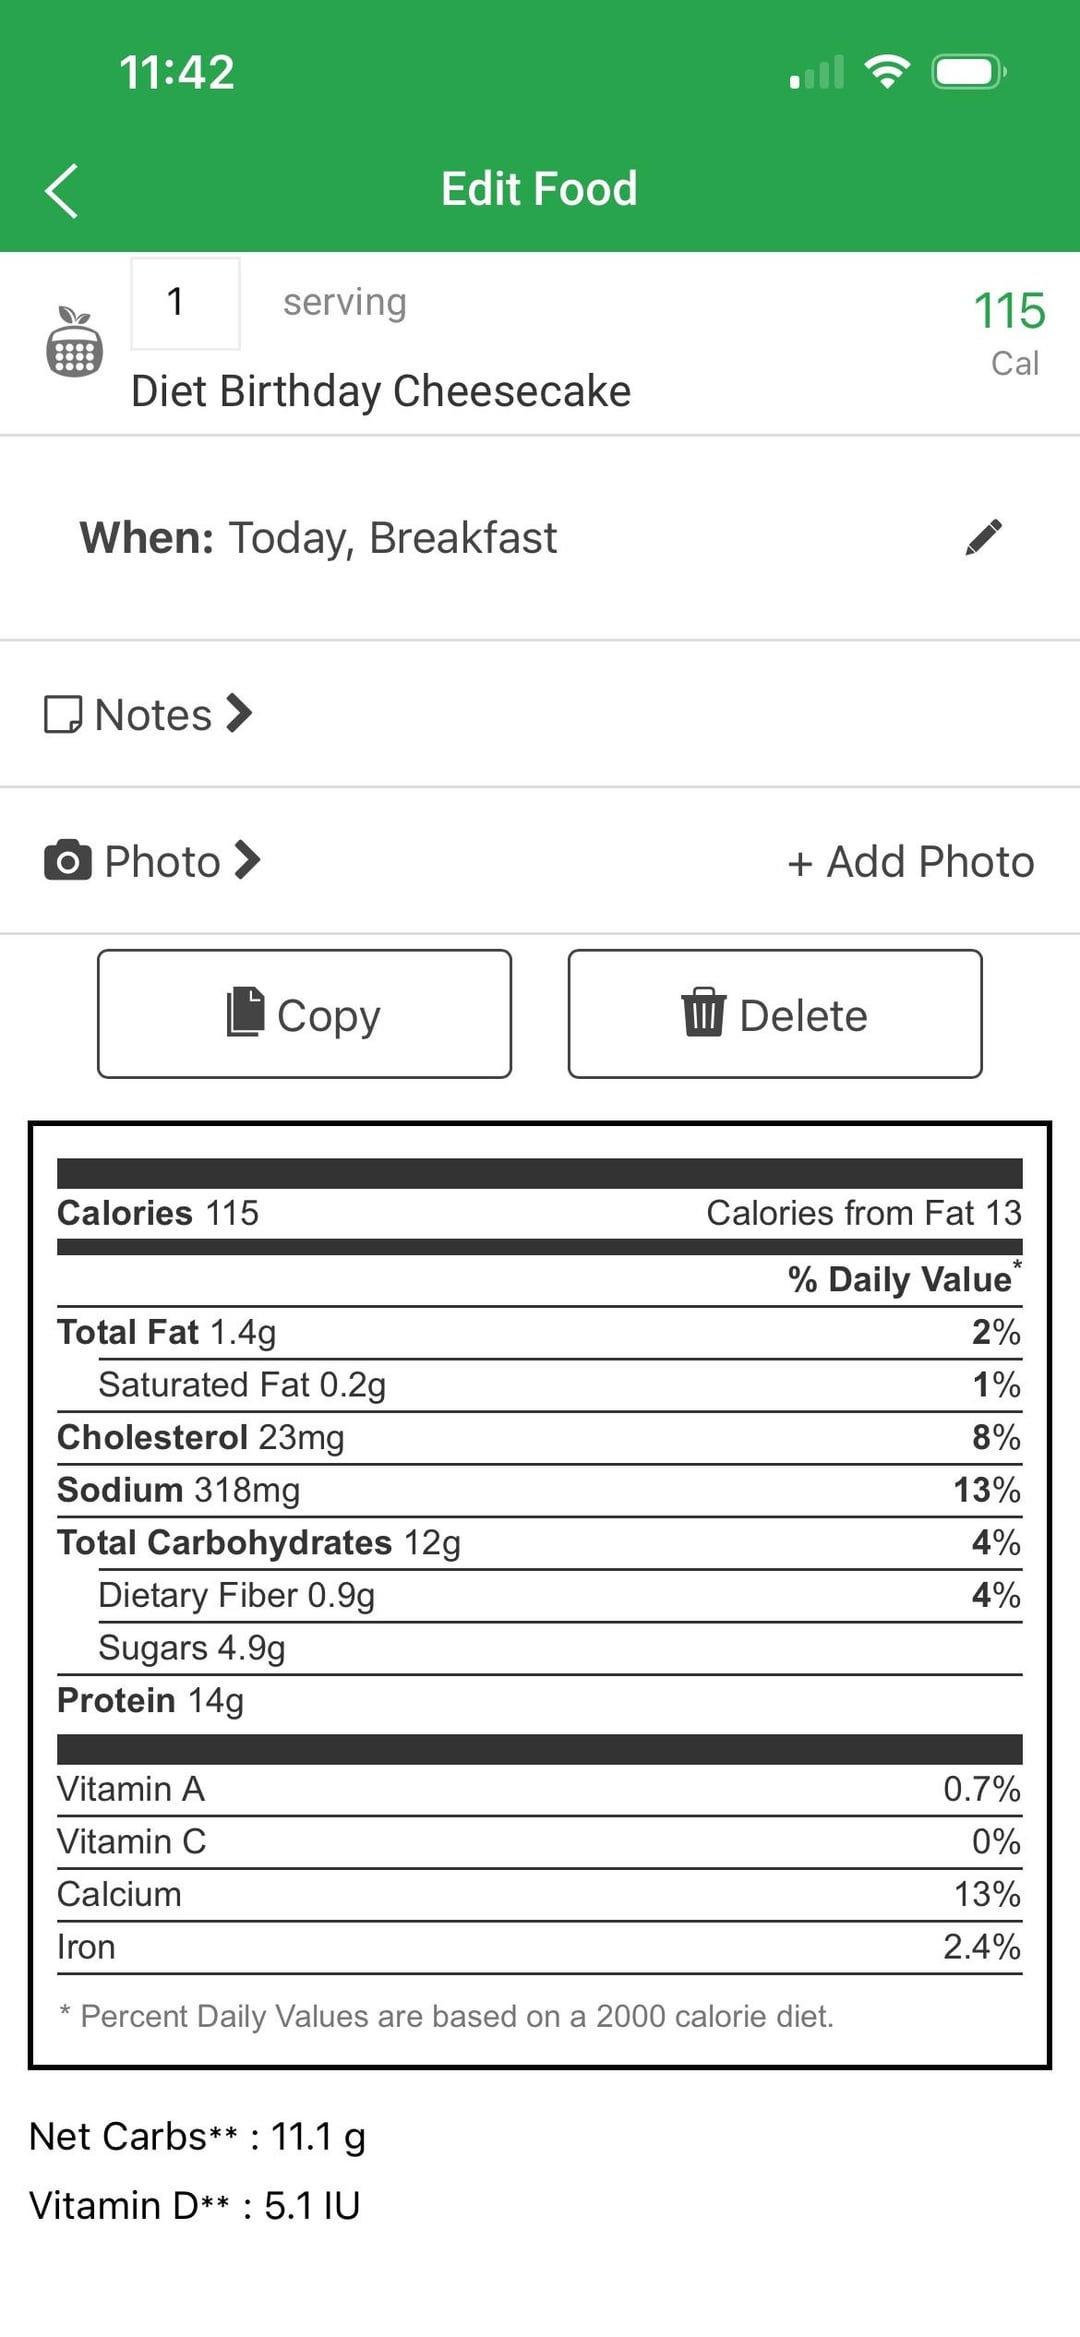Expand the Photo chevron
The width and height of the screenshot is (1080, 2337).
tap(247, 860)
